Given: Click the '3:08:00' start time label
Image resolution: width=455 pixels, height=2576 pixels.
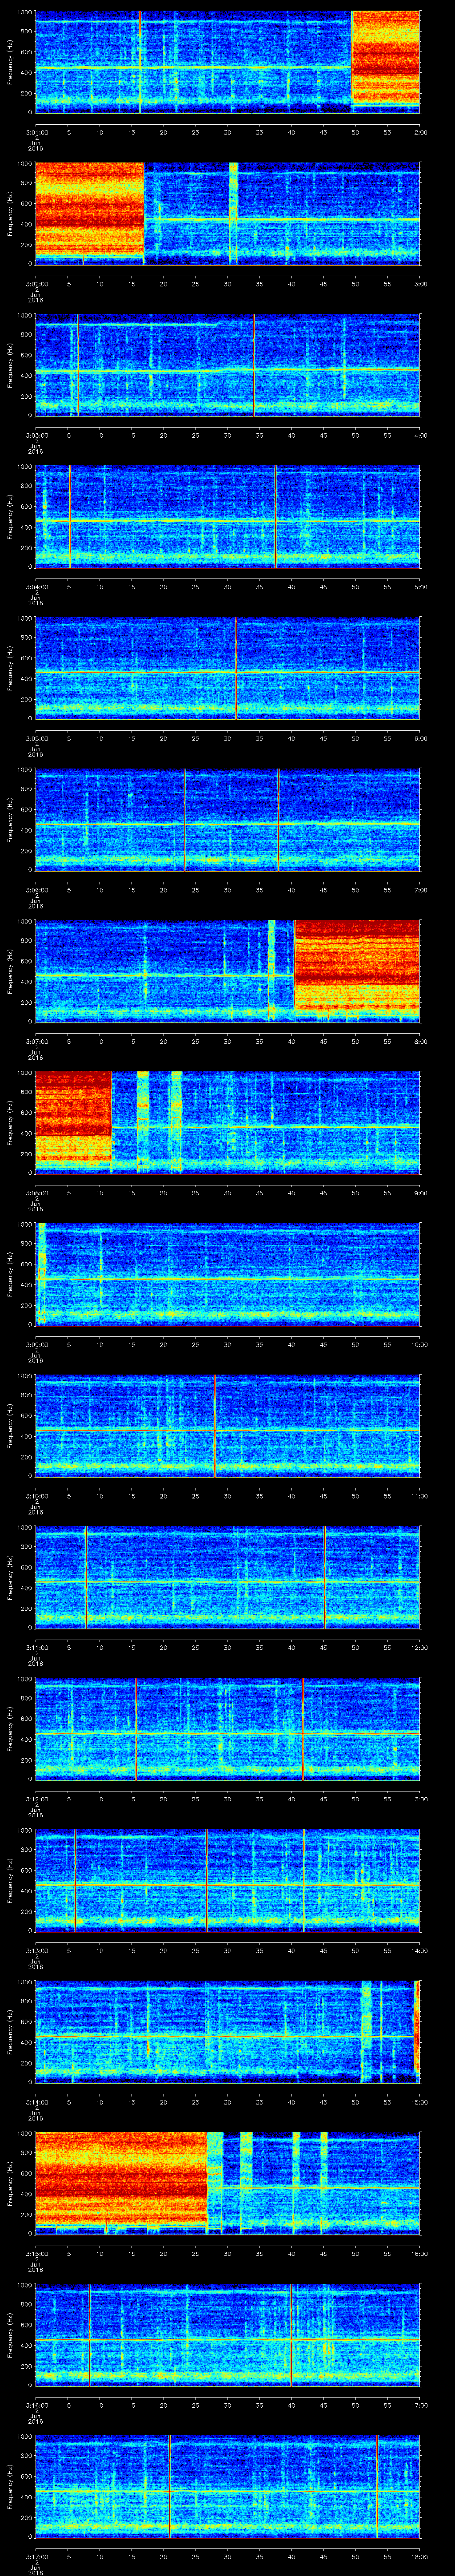Looking at the screenshot, I should pos(36,1193).
